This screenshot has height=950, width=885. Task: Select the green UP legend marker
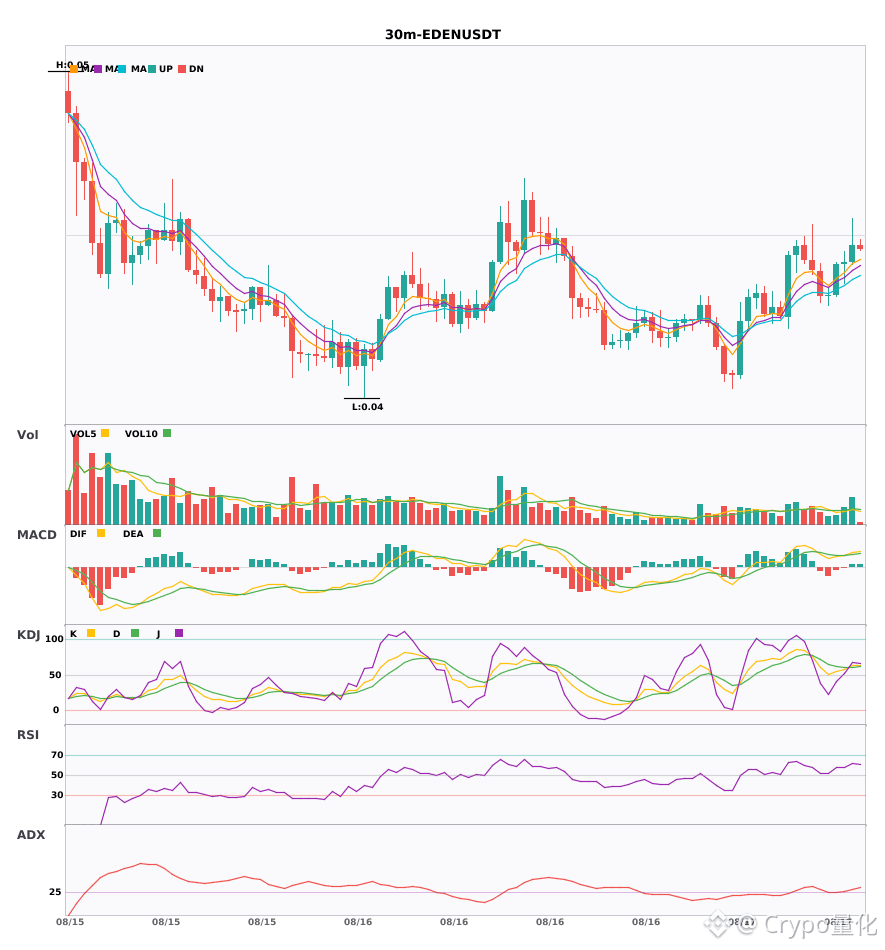[x=152, y=69]
